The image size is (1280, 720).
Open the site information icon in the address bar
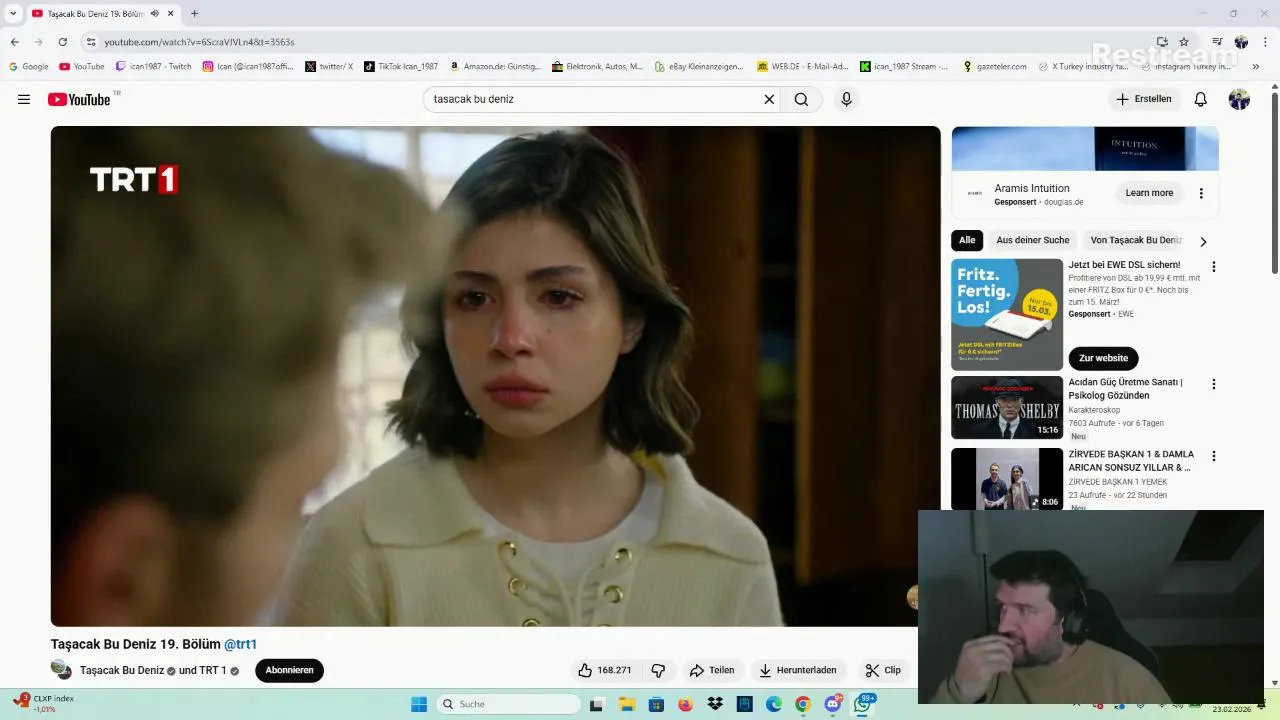(x=90, y=42)
